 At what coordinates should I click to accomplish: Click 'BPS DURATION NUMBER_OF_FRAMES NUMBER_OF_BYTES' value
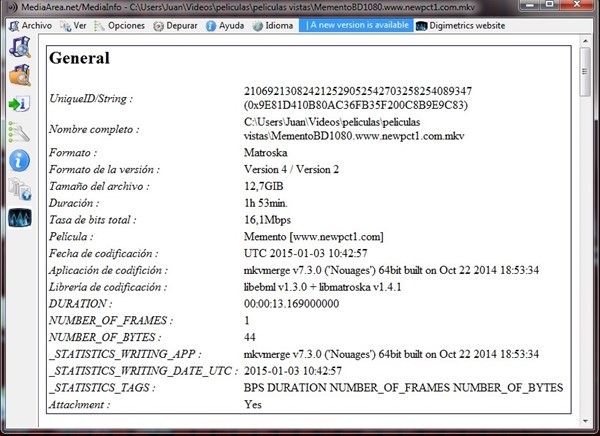pos(403,388)
